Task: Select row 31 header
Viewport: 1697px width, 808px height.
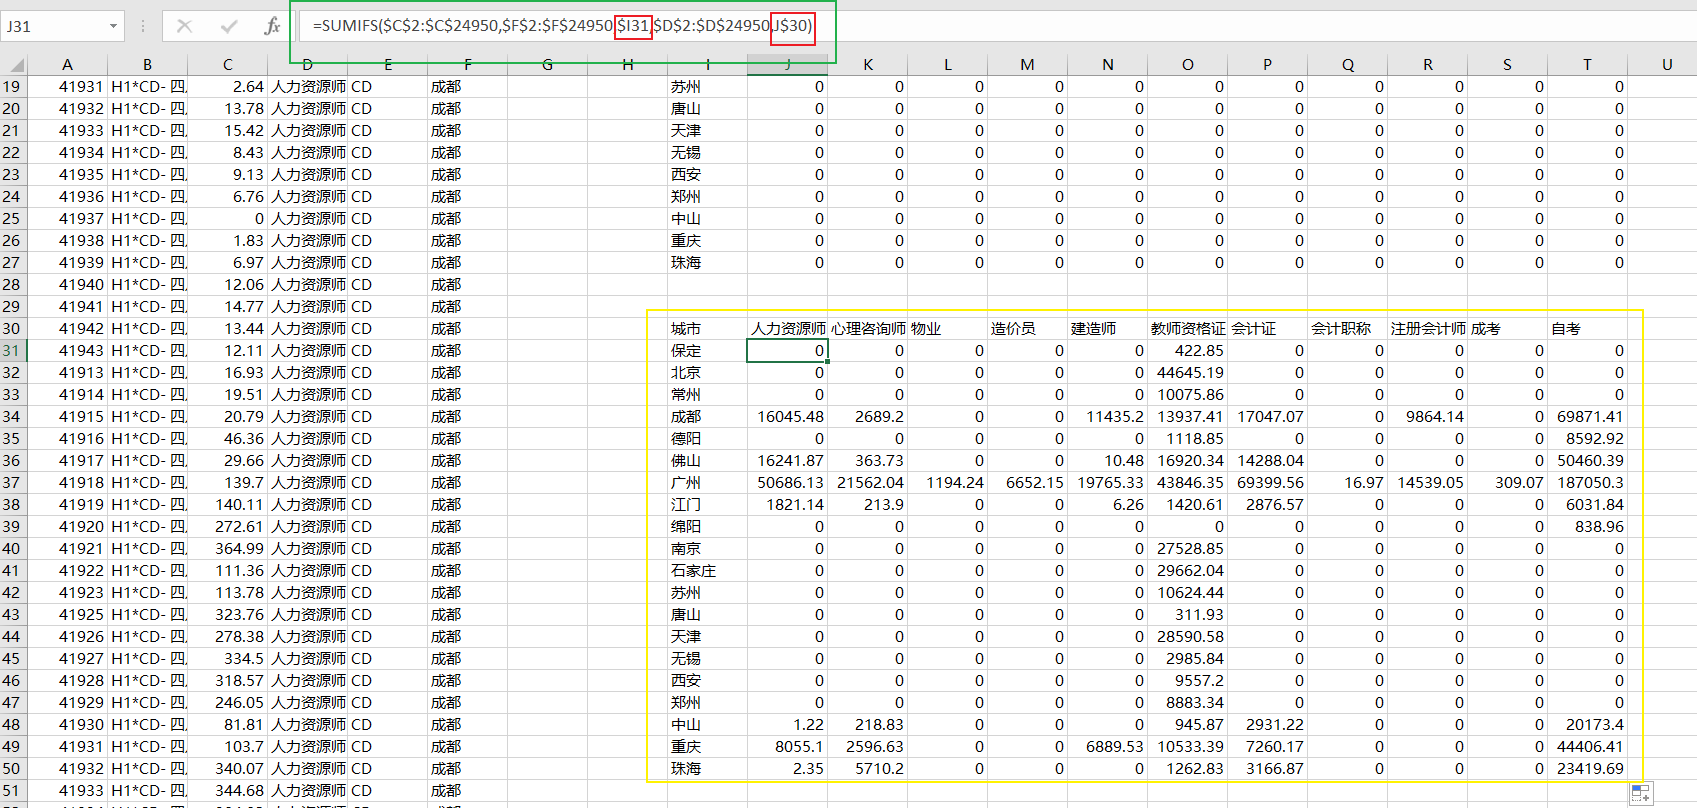Action: coord(12,351)
